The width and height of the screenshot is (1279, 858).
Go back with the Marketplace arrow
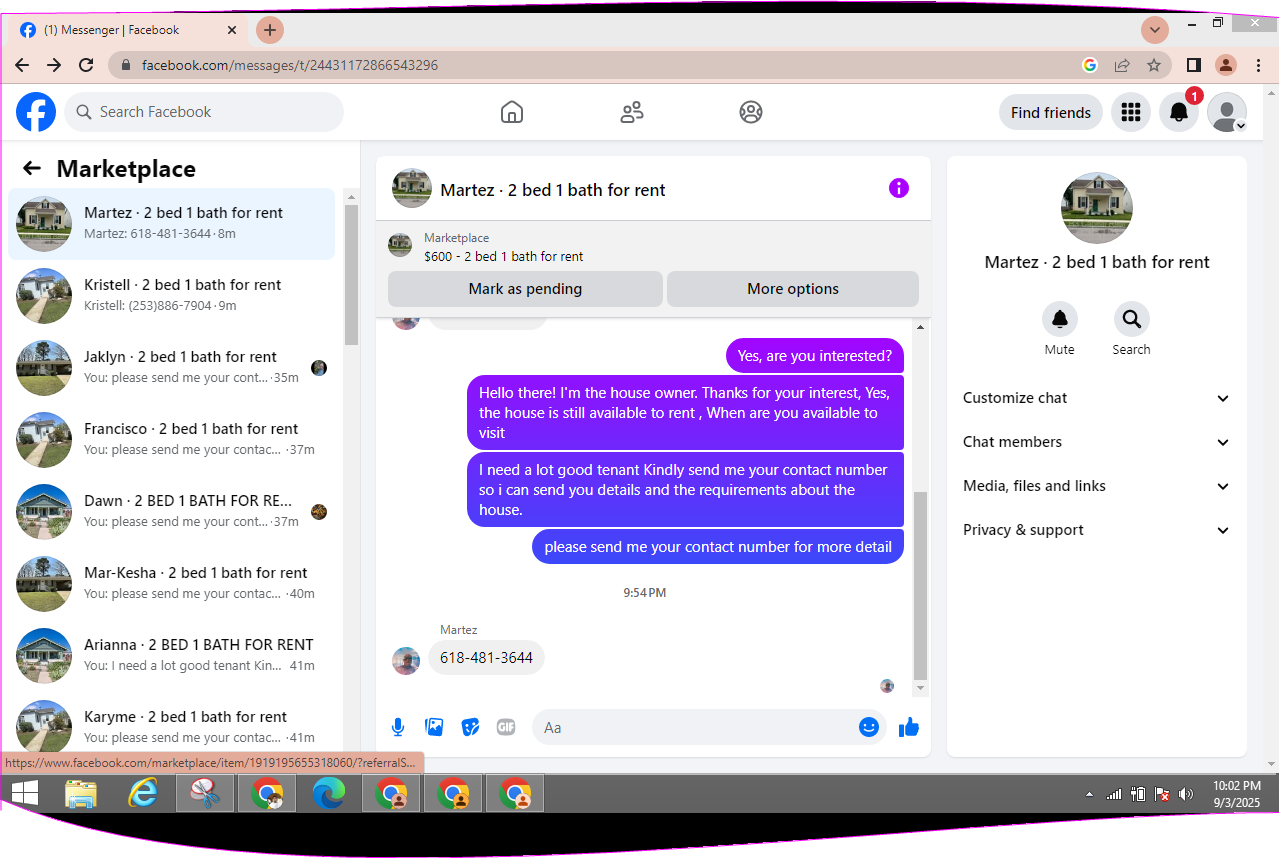[32, 168]
